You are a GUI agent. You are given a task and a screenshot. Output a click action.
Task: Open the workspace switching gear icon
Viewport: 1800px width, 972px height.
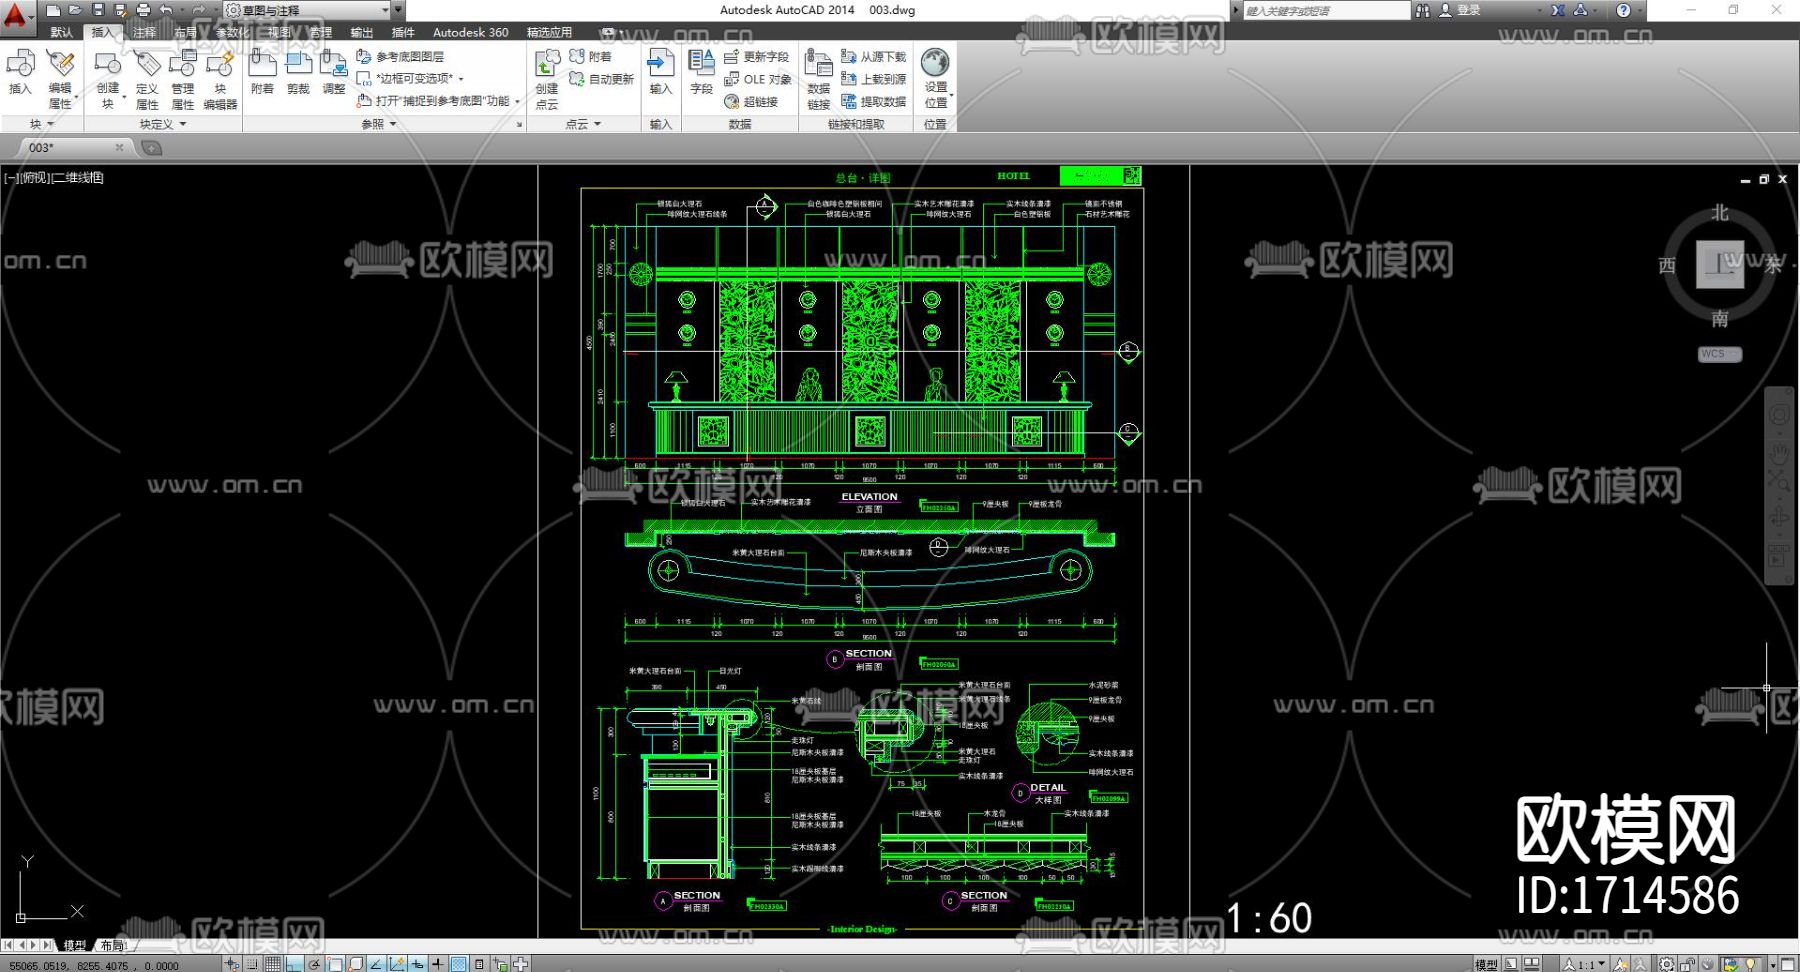pyautogui.click(x=1666, y=964)
